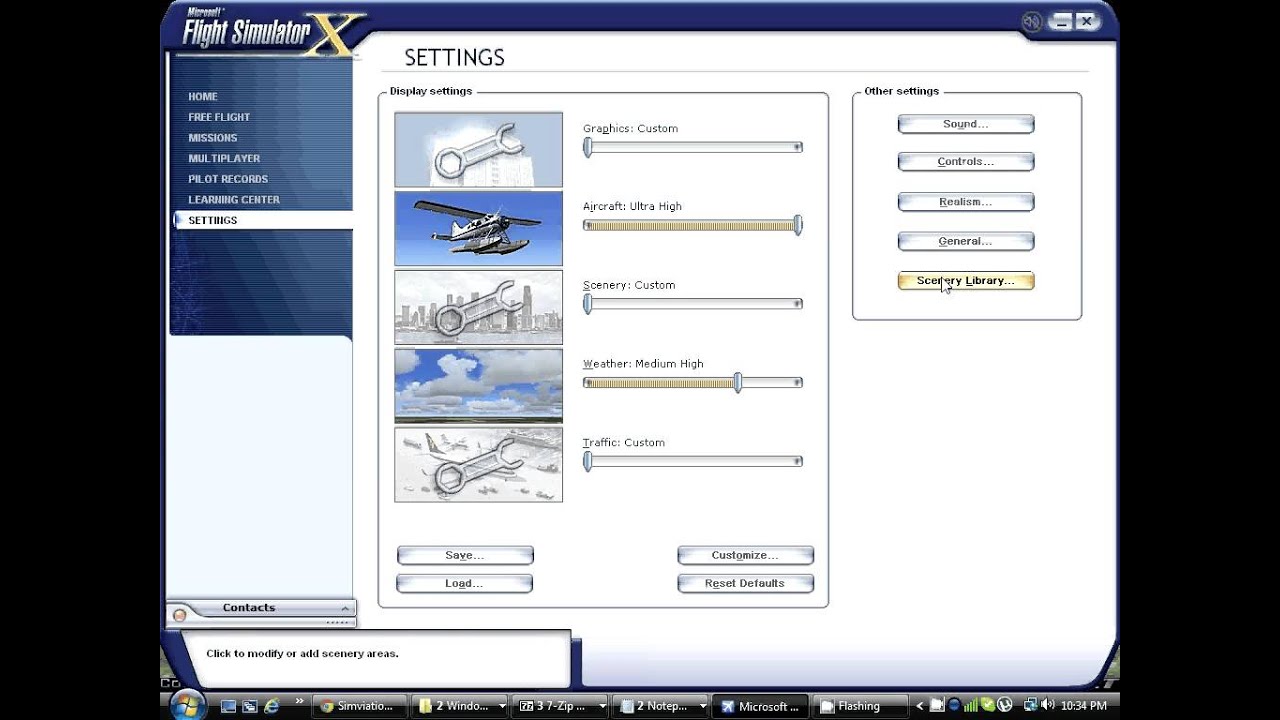Switch to Simviation Chrome taskbar window
Viewport: 1280px width, 720px height.
(360, 706)
